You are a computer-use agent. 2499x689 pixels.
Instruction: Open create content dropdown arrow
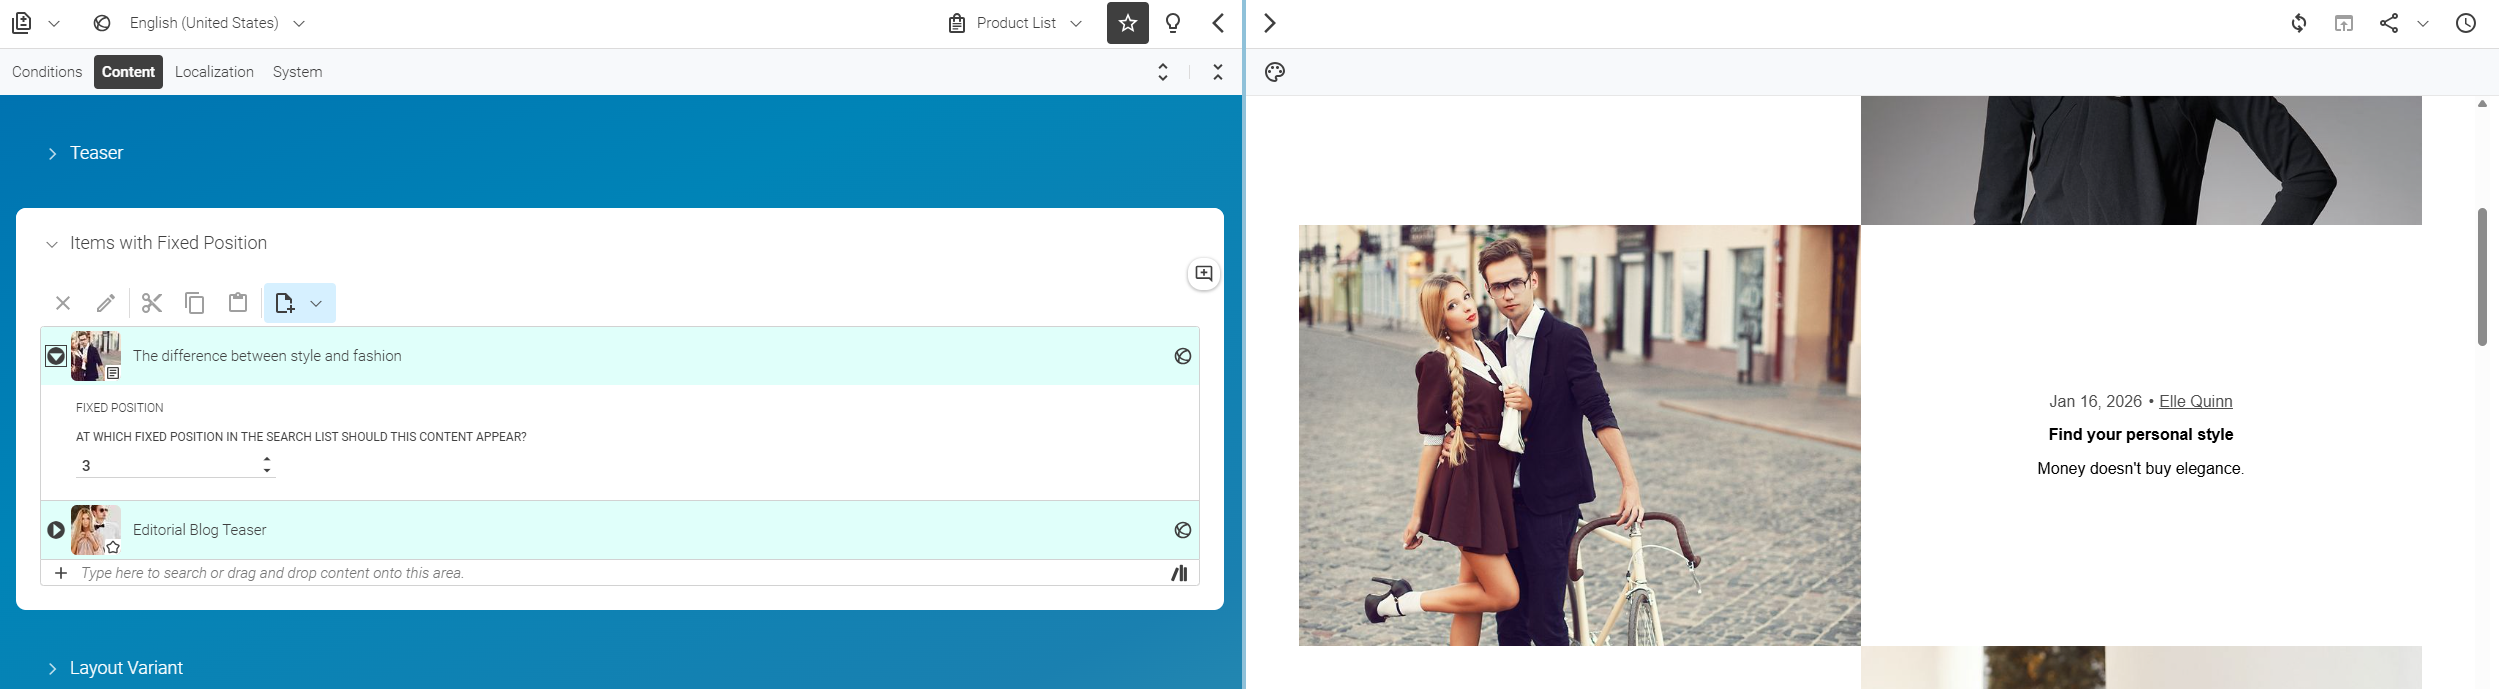pyautogui.click(x=316, y=303)
